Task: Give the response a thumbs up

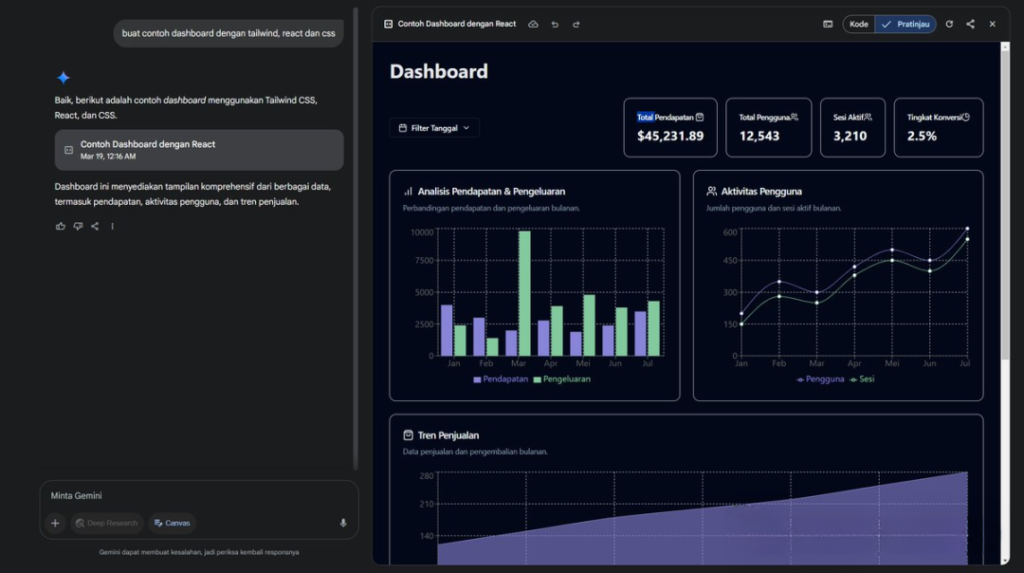Action: click(61, 226)
